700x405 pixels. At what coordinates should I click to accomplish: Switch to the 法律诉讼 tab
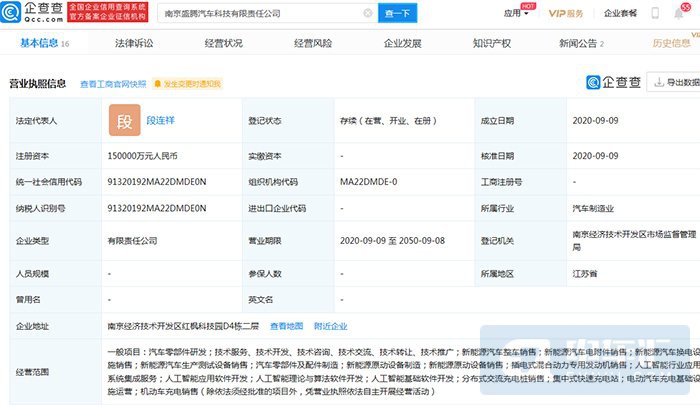[134, 43]
